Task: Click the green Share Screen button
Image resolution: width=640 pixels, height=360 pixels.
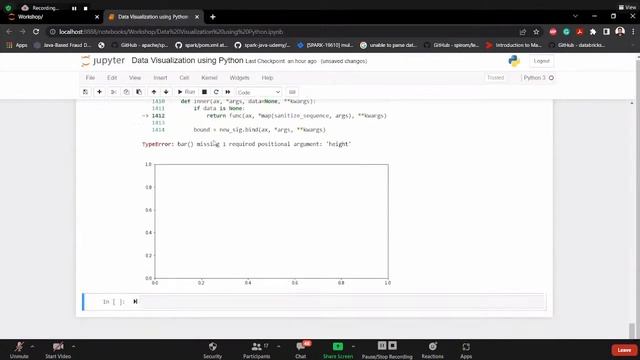Action: click(x=338, y=350)
